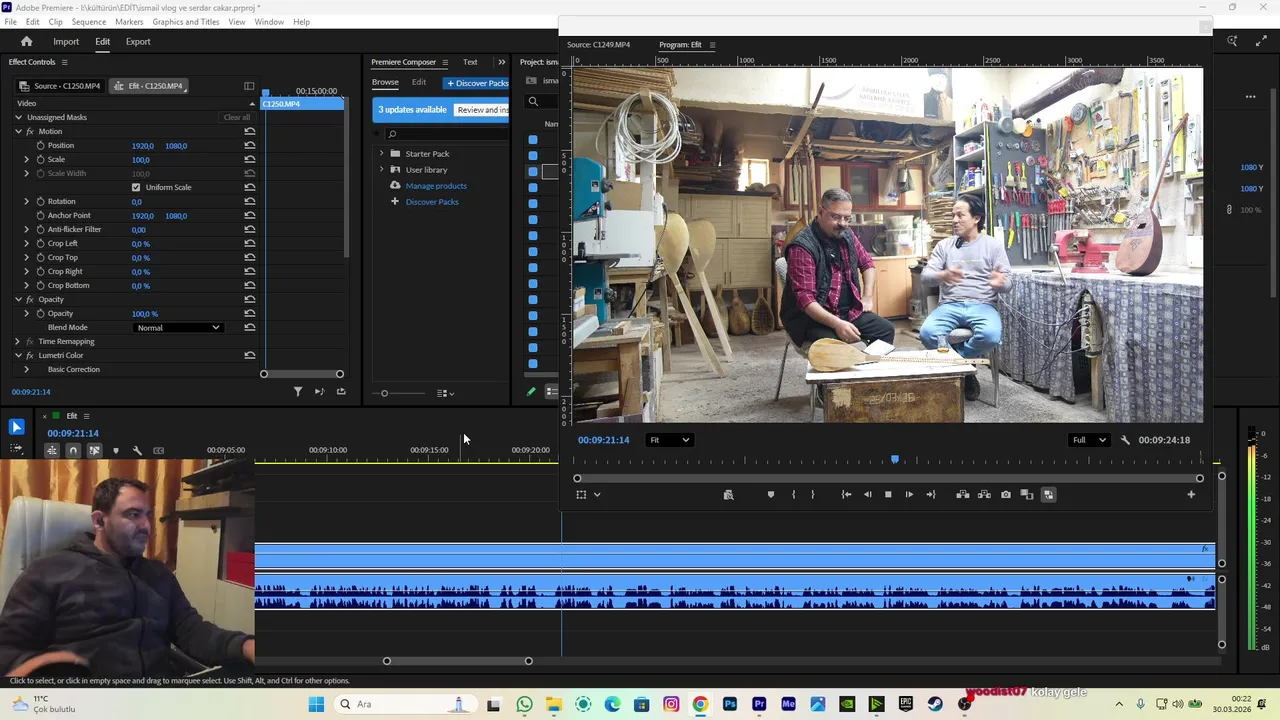1280x720 pixels.
Task: Go to the Home screen icon
Action: coord(27,41)
